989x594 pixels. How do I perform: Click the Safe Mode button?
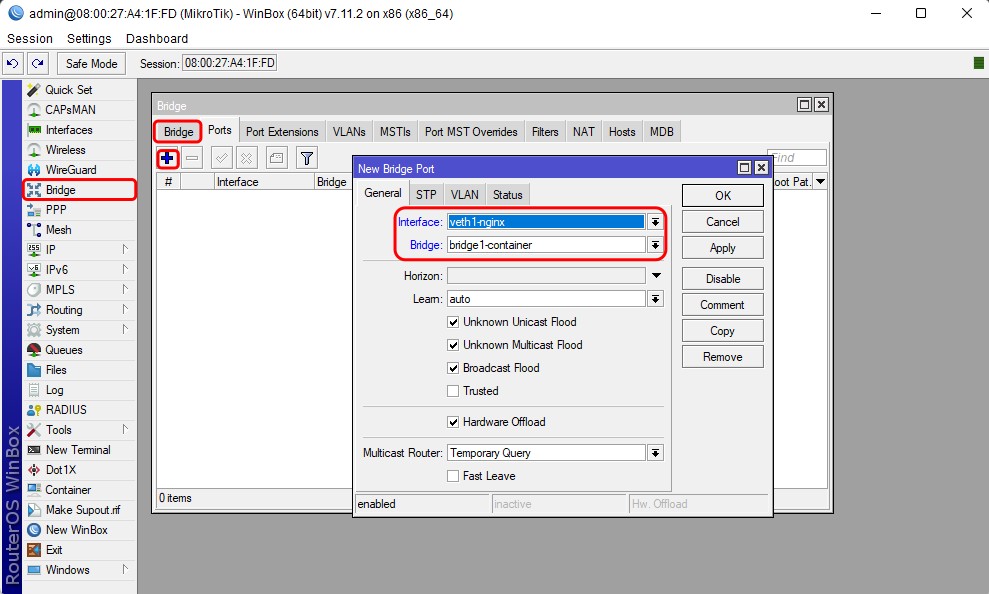(x=91, y=64)
